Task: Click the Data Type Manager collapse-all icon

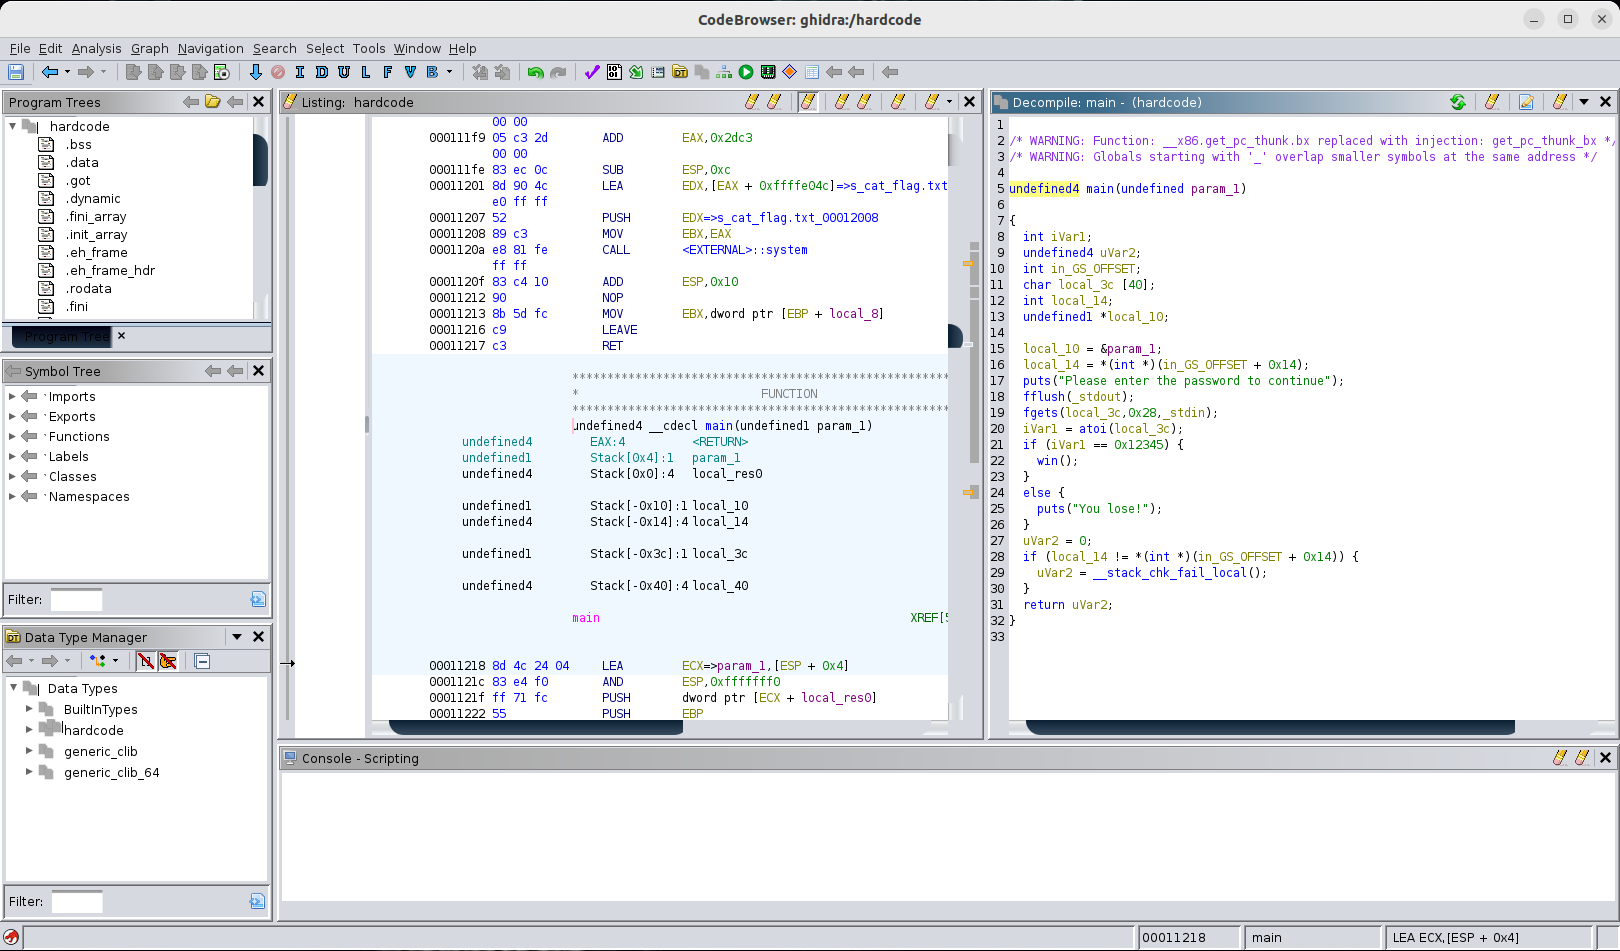Action: (202, 661)
